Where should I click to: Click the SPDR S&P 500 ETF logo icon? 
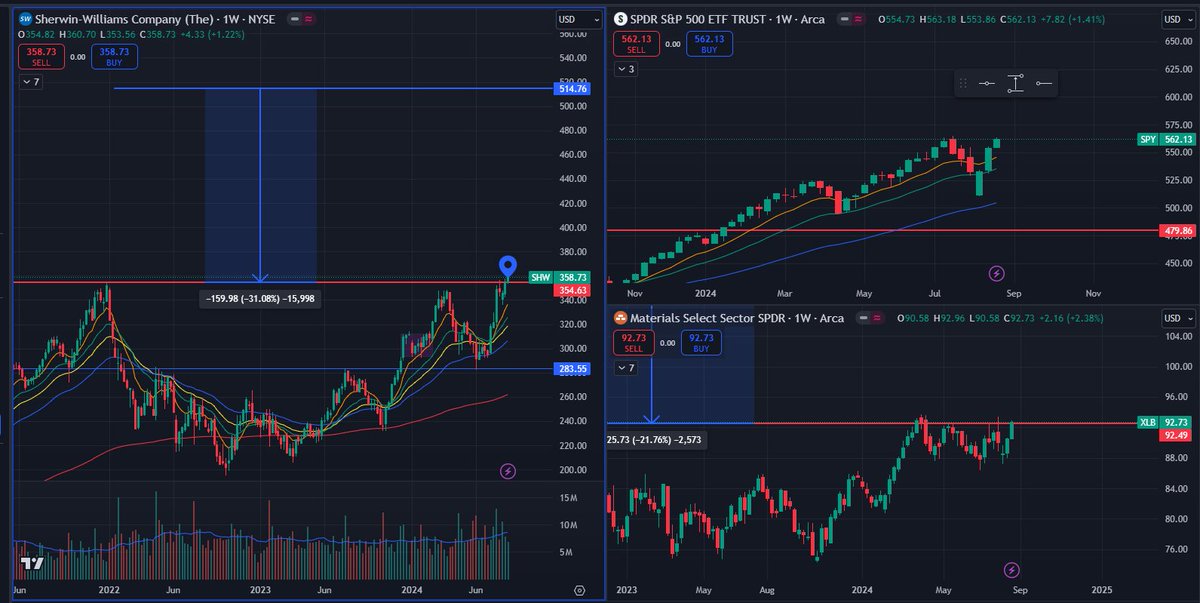(620, 18)
